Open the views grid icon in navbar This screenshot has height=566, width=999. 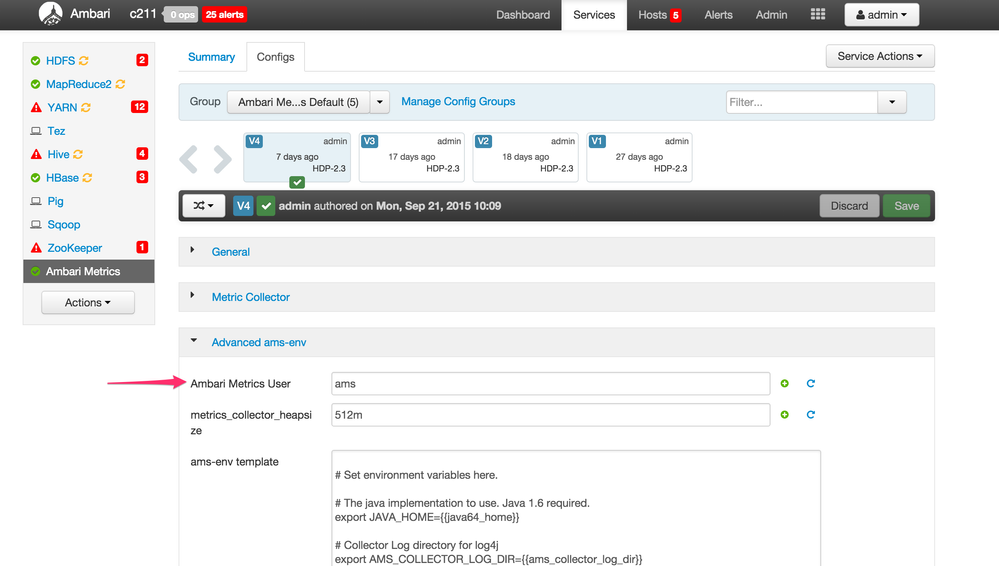pos(817,14)
